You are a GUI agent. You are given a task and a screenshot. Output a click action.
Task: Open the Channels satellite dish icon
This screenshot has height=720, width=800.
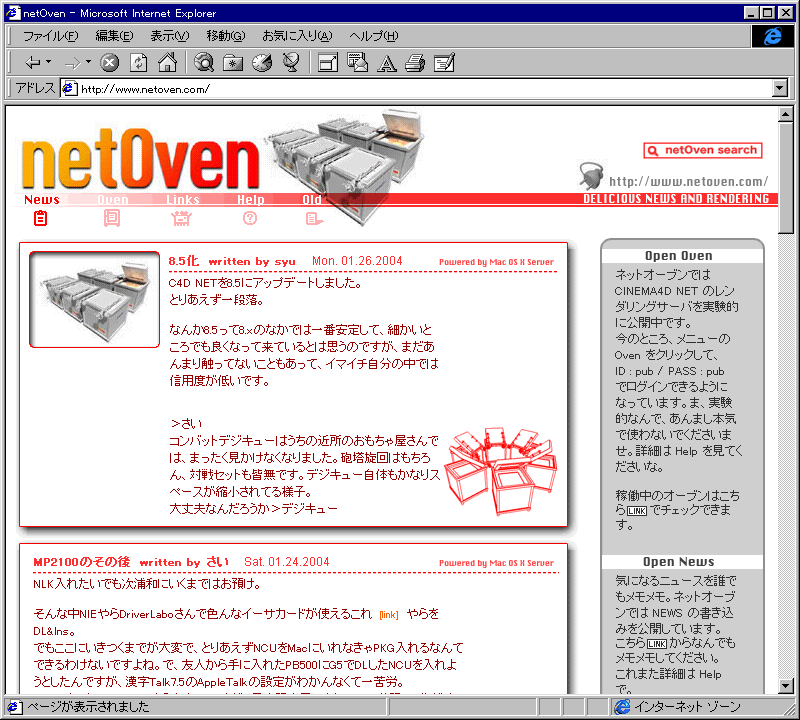click(291, 63)
